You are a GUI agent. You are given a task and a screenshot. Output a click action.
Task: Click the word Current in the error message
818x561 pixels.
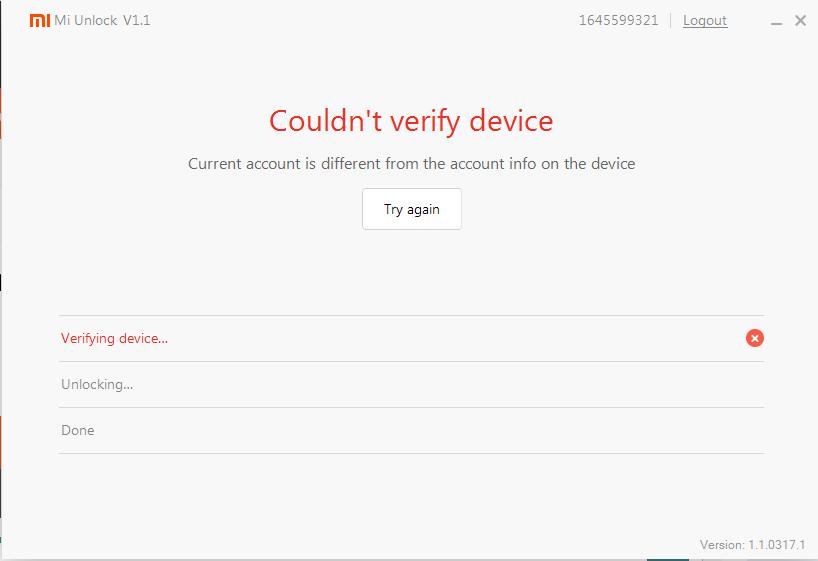click(x=214, y=163)
